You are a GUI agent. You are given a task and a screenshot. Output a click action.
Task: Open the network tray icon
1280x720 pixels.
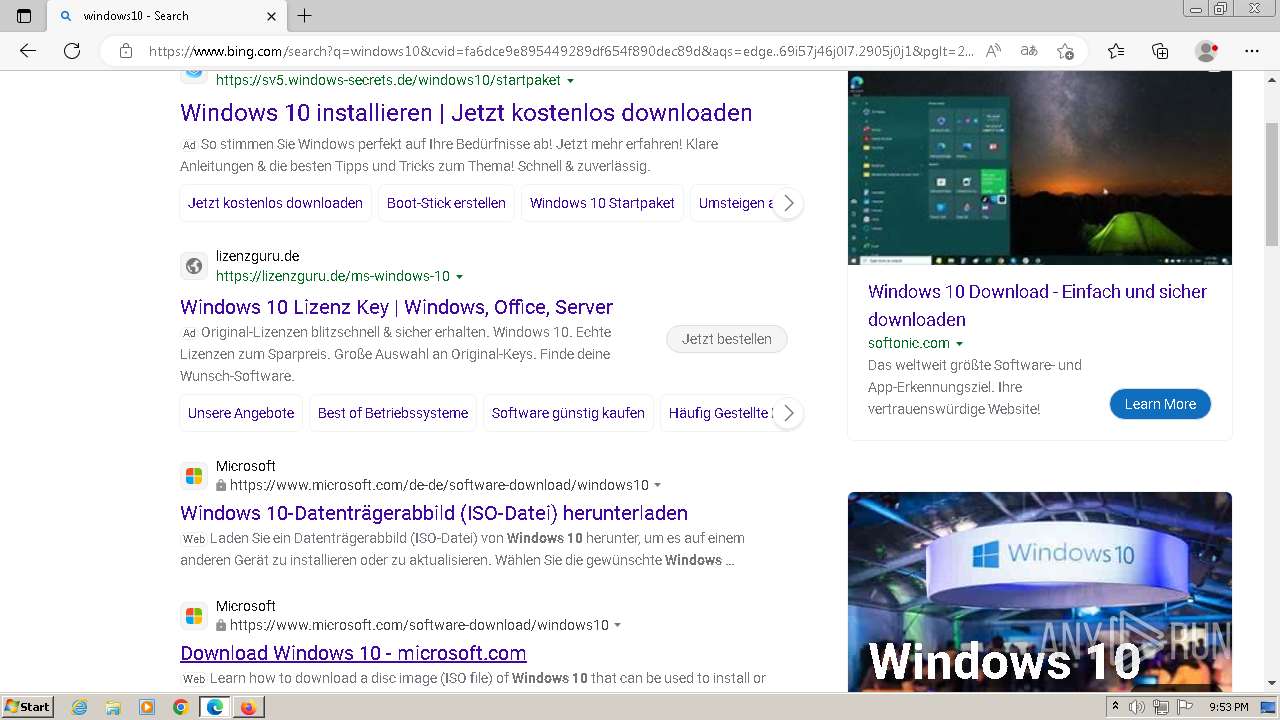pyautogui.click(x=1161, y=707)
